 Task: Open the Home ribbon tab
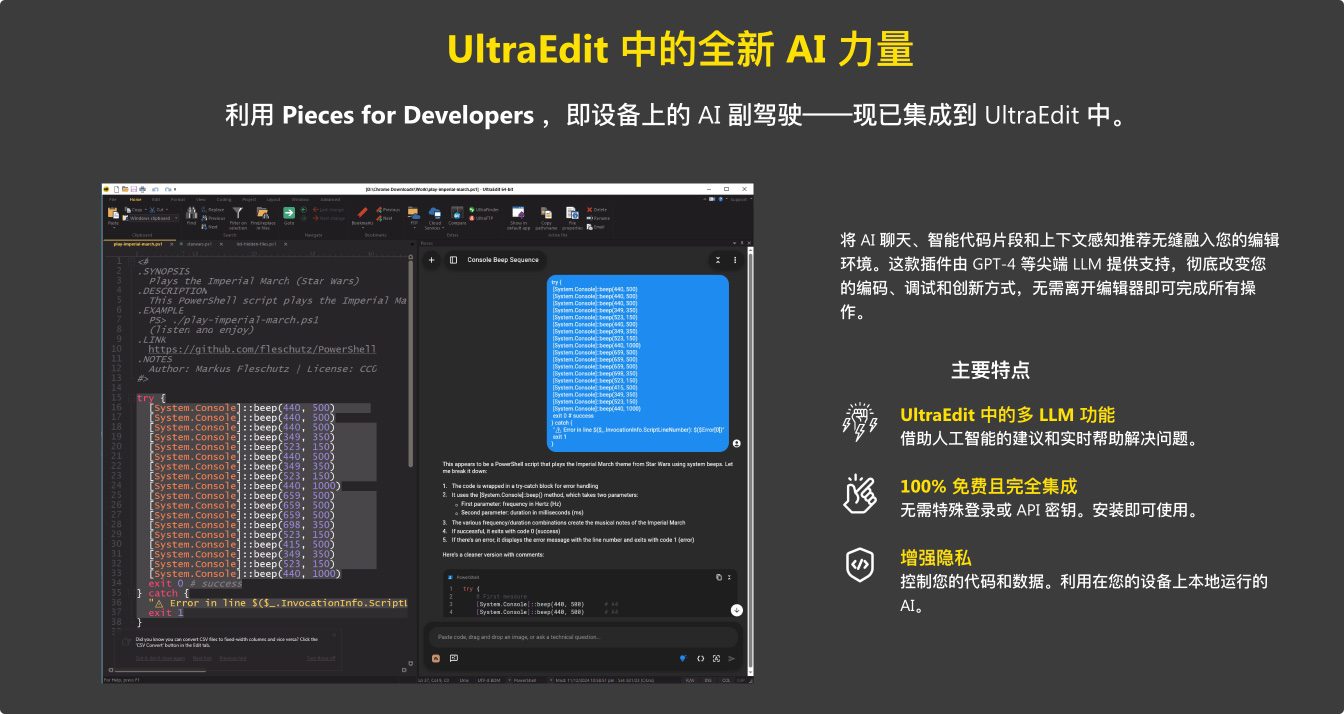(136, 199)
